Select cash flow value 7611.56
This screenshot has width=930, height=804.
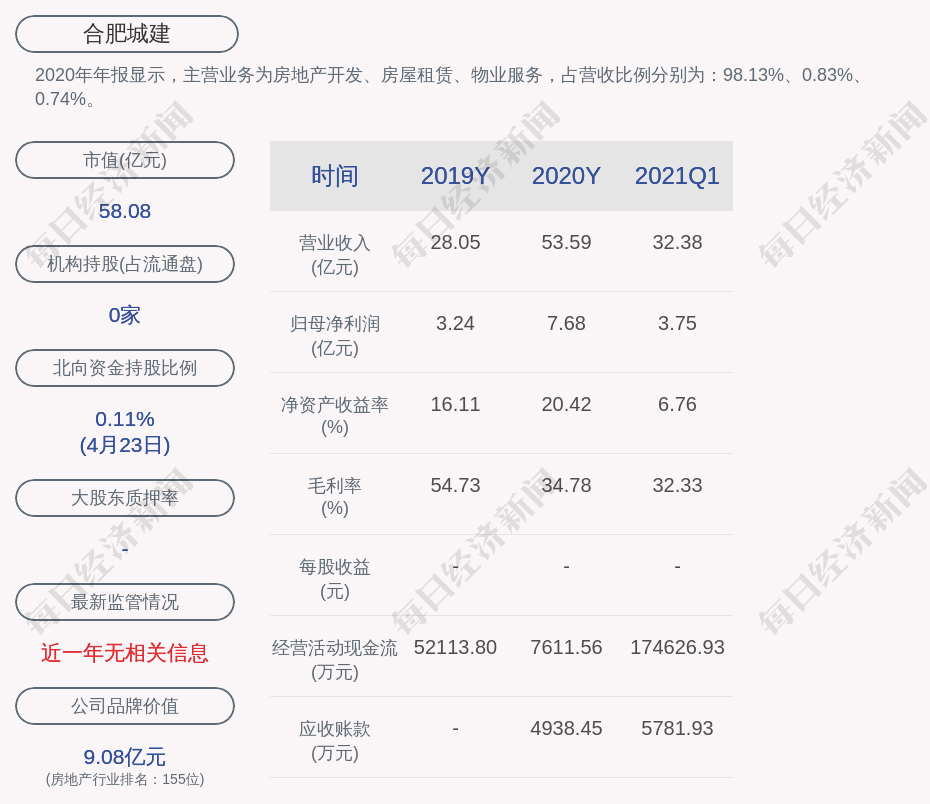click(566, 647)
